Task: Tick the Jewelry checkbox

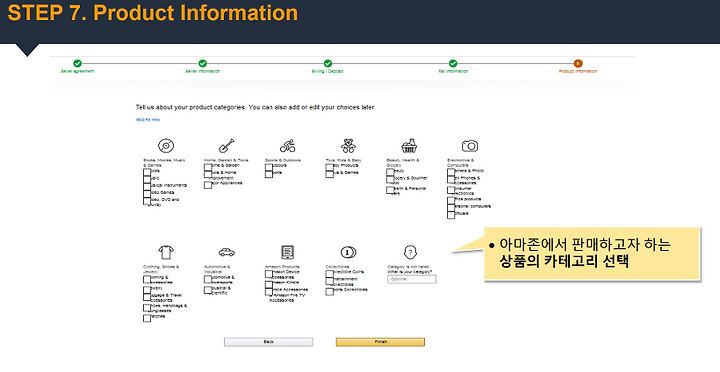Action: [x=147, y=289]
